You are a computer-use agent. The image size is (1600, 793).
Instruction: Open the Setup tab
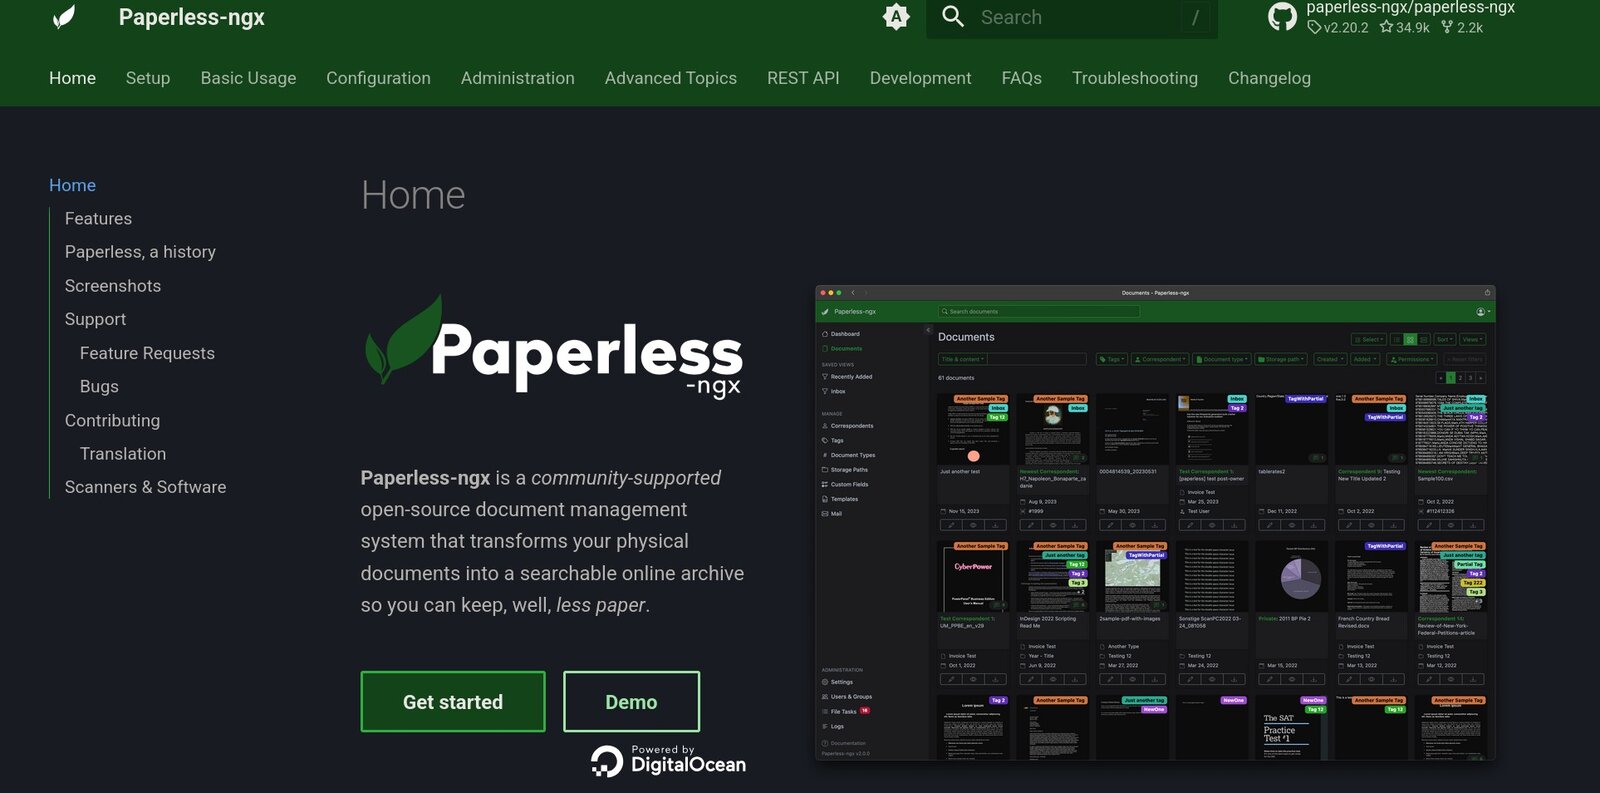tap(148, 78)
